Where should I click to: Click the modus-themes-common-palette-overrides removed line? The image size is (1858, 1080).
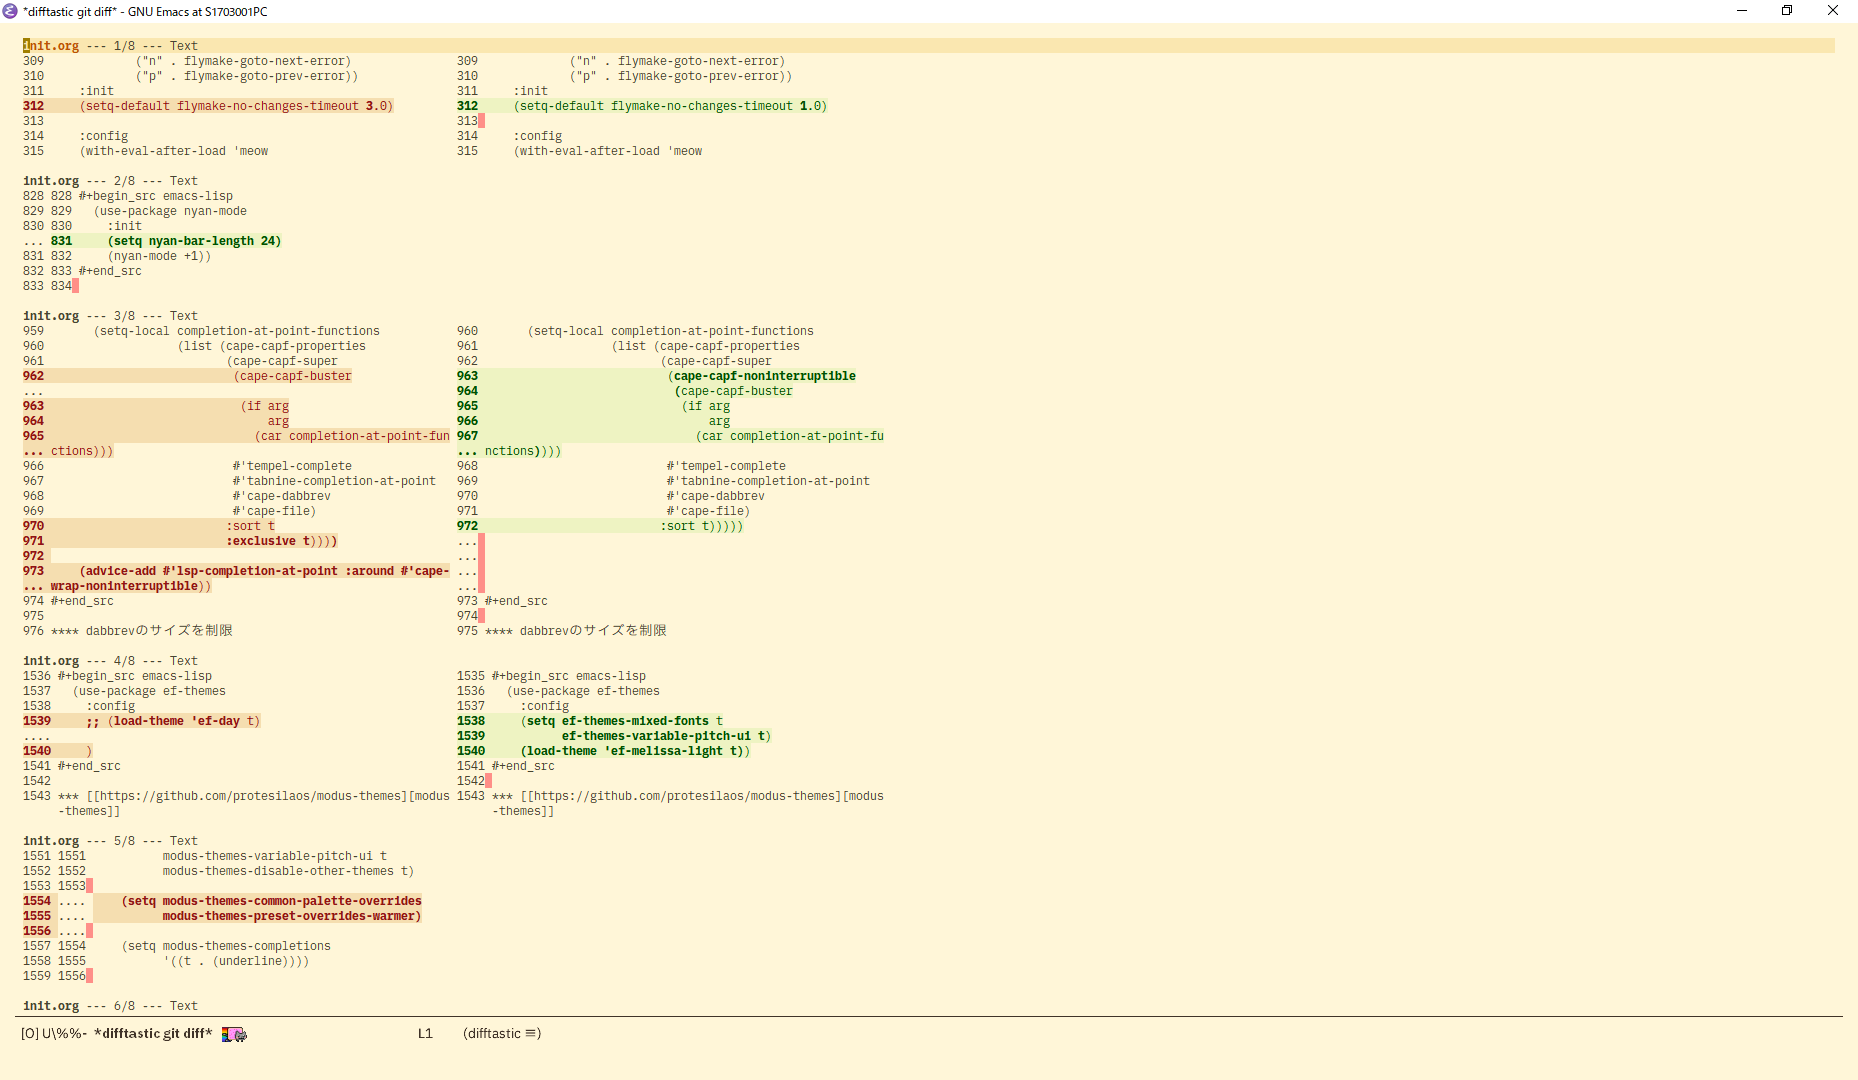tap(270, 900)
